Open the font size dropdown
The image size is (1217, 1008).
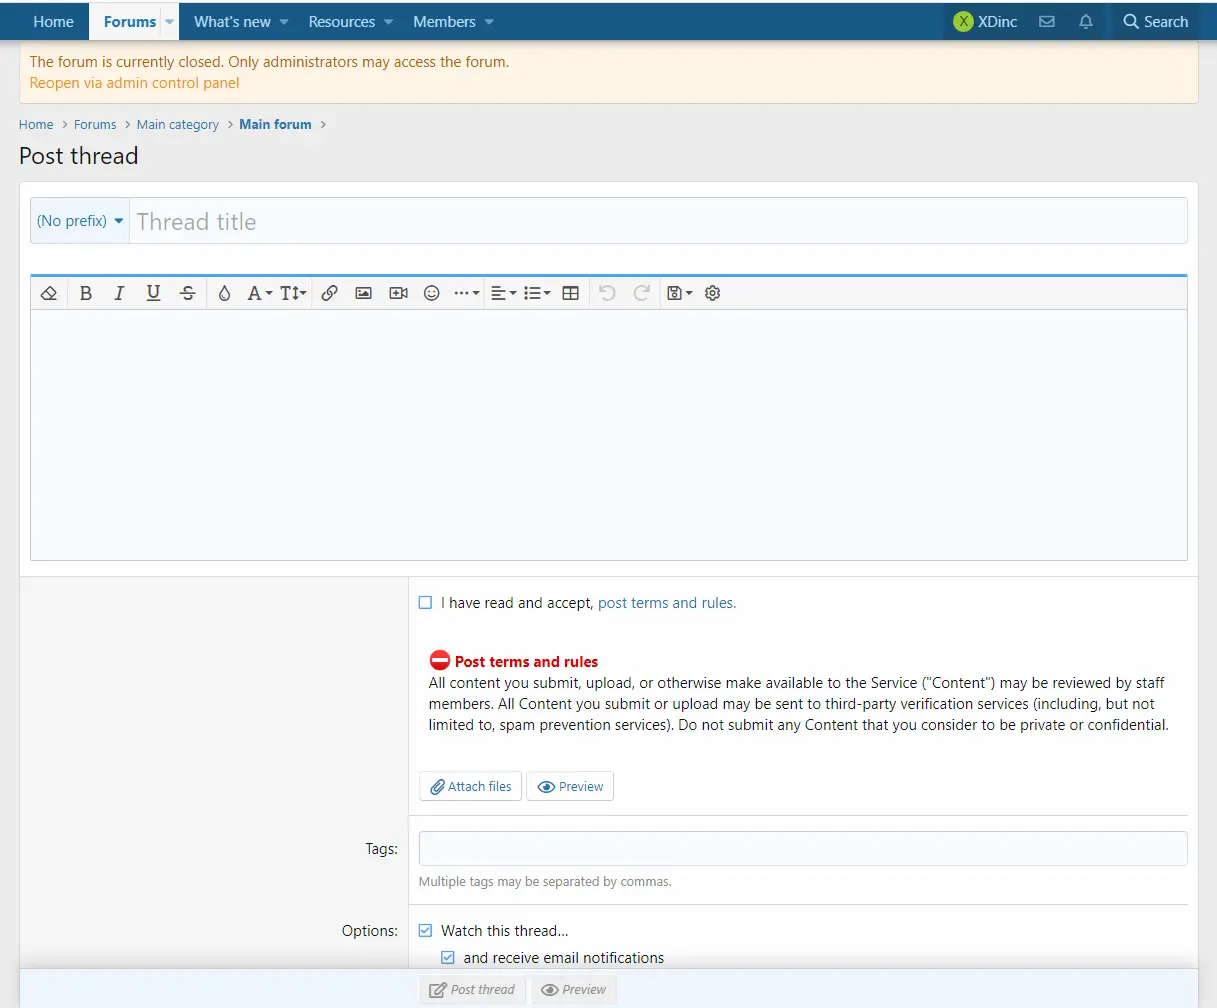click(x=293, y=293)
